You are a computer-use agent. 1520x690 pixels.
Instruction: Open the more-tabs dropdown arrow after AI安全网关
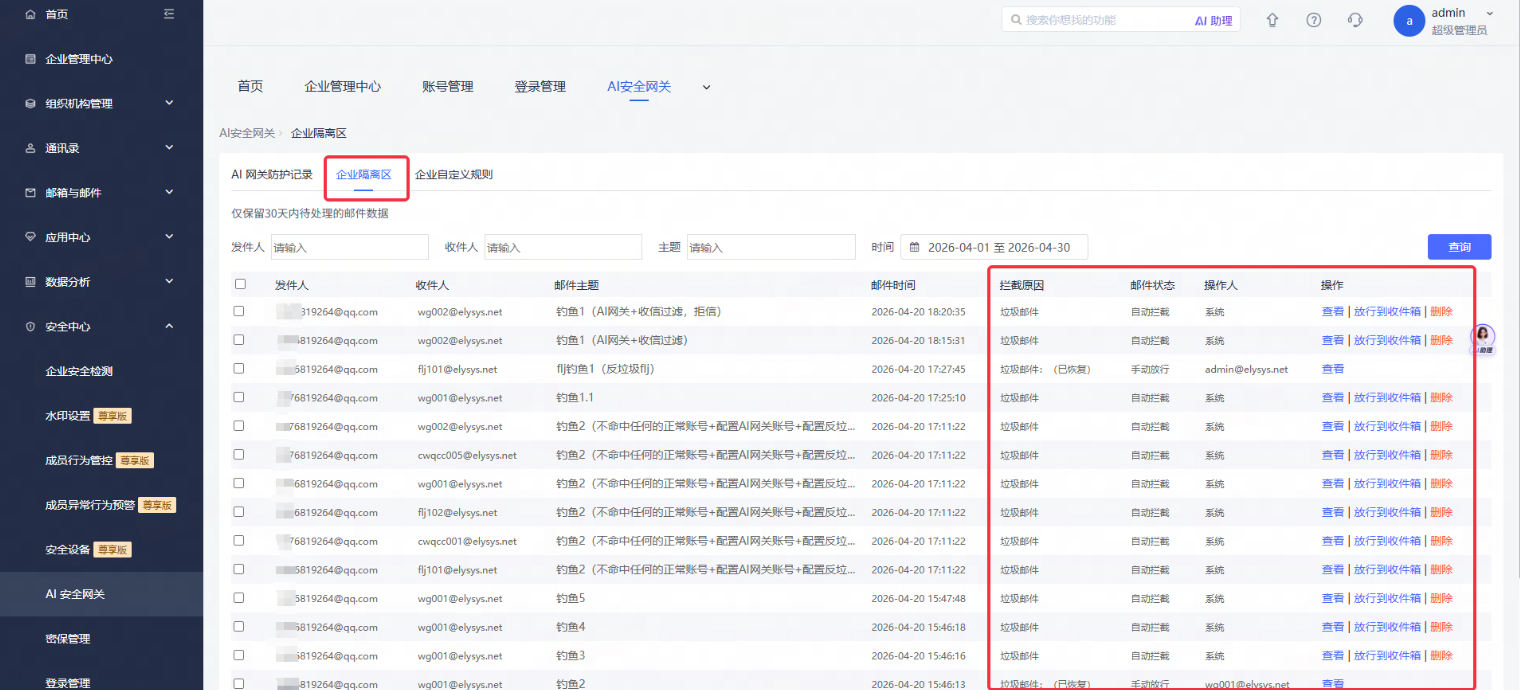(x=706, y=87)
